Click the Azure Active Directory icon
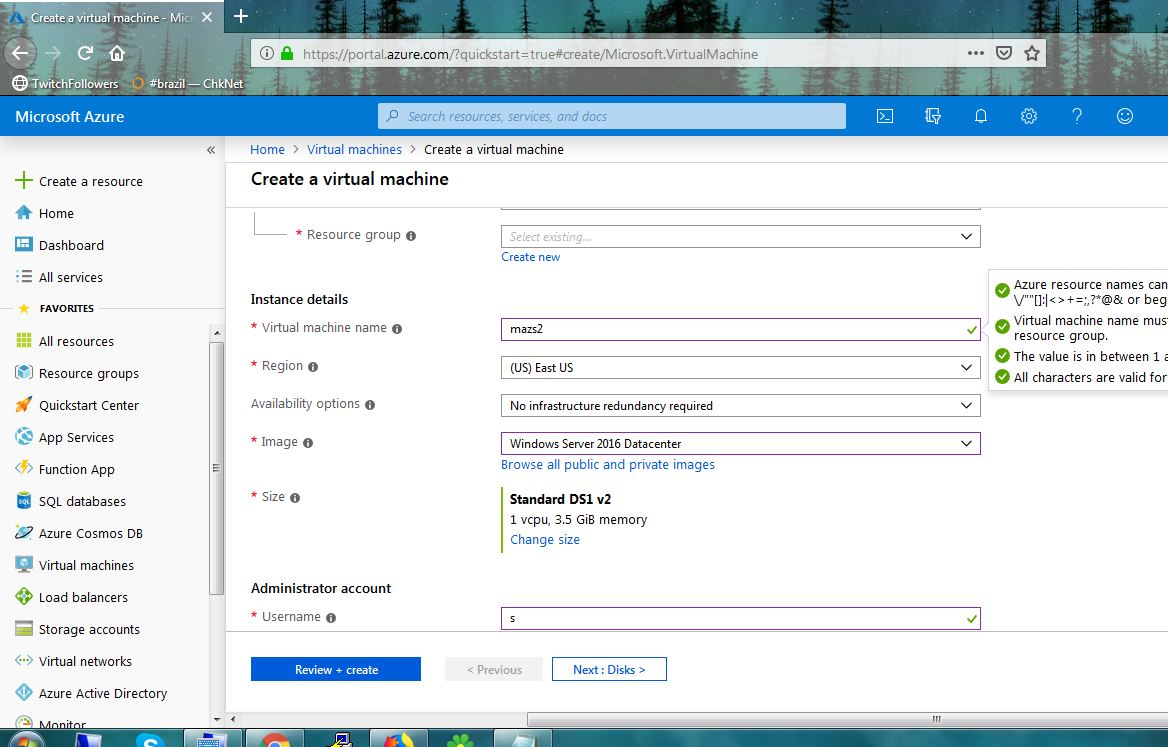The image size is (1168, 747). [x=24, y=693]
